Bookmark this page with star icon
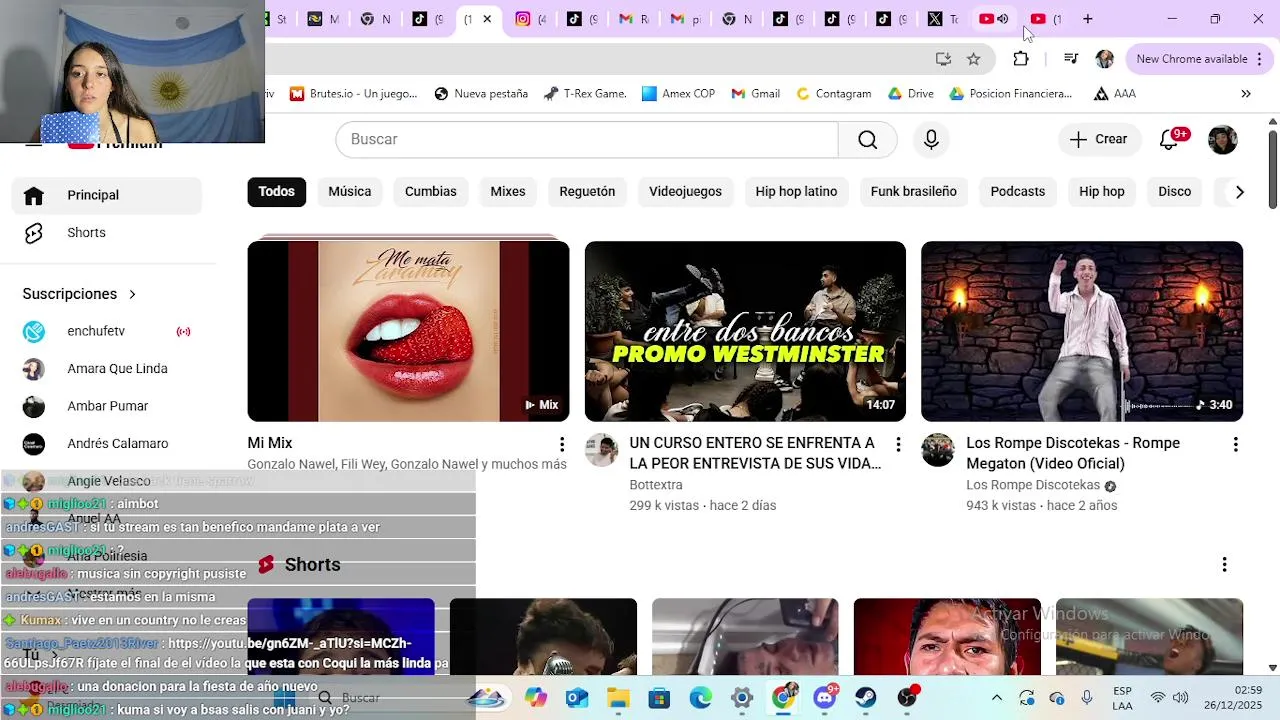Screen dimensions: 1280x720 [x=974, y=59]
